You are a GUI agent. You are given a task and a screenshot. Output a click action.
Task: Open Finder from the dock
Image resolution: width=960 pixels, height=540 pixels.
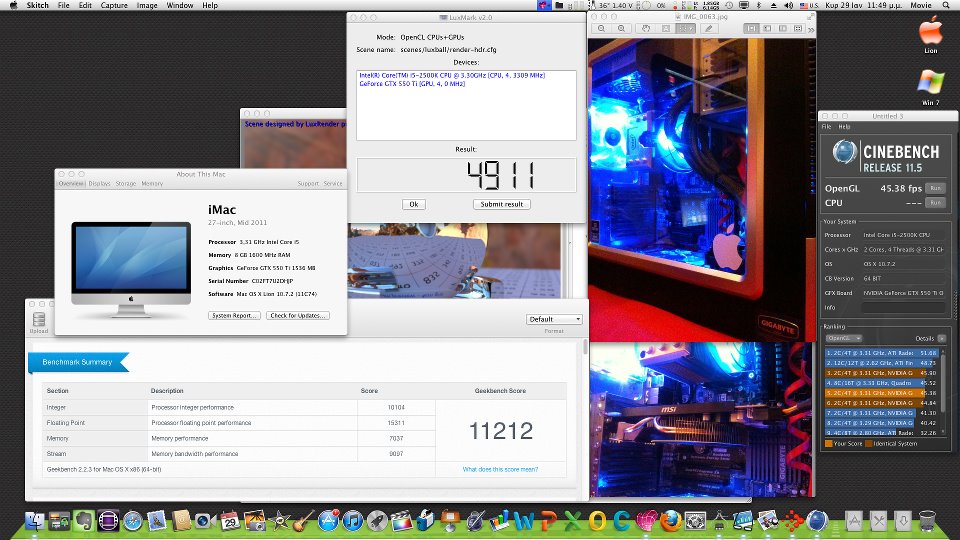pos(35,520)
